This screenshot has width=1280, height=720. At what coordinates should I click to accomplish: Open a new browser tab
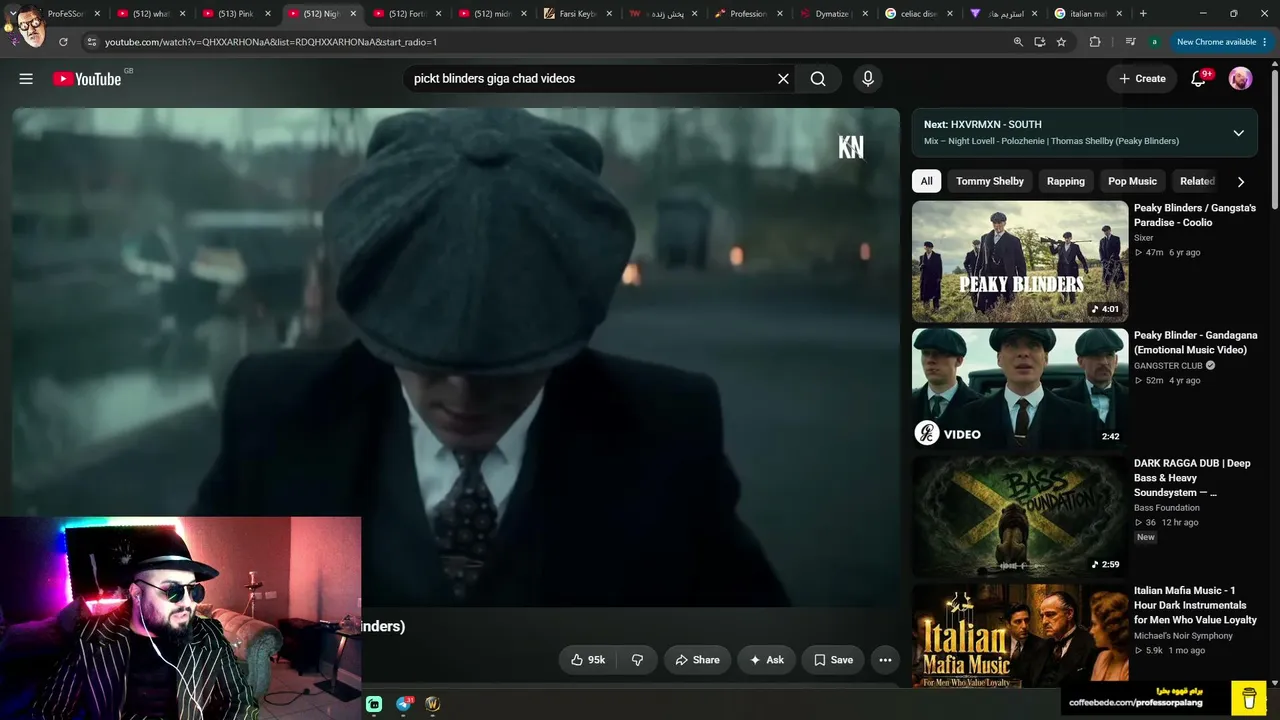click(1143, 14)
